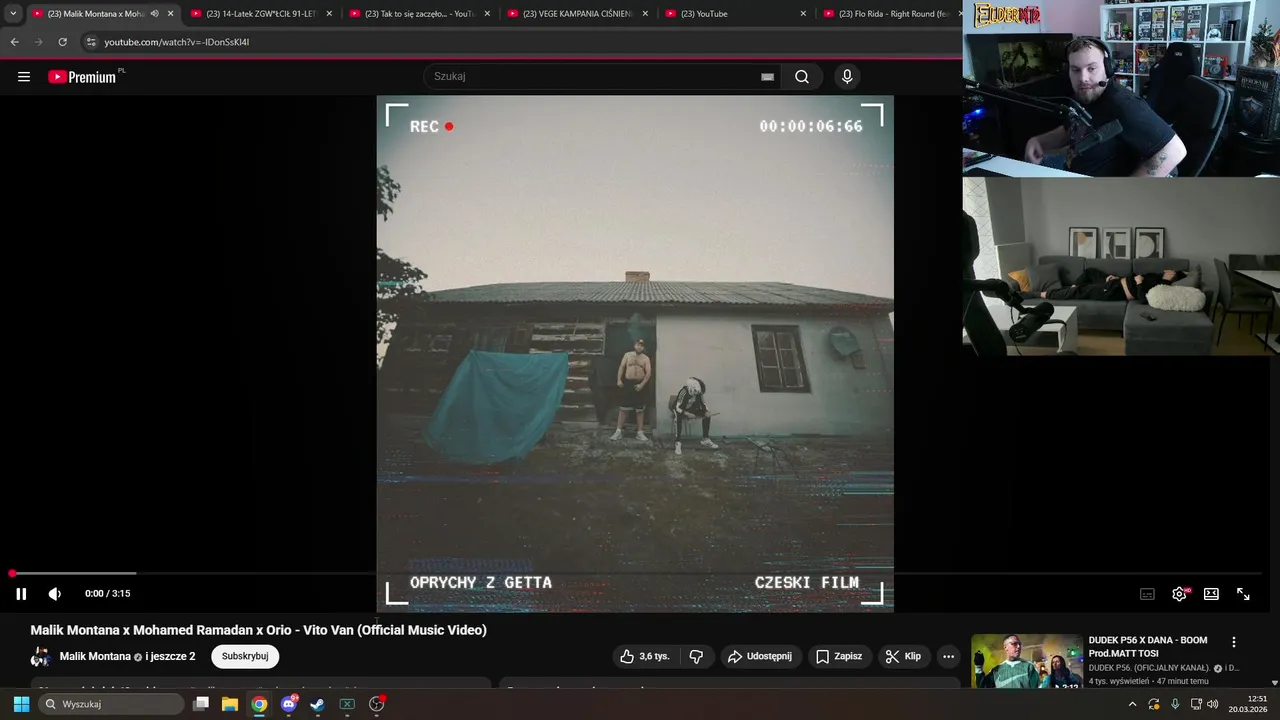Open Google Chrome taskbar icon
This screenshot has height=720, width=1280.
259,704
